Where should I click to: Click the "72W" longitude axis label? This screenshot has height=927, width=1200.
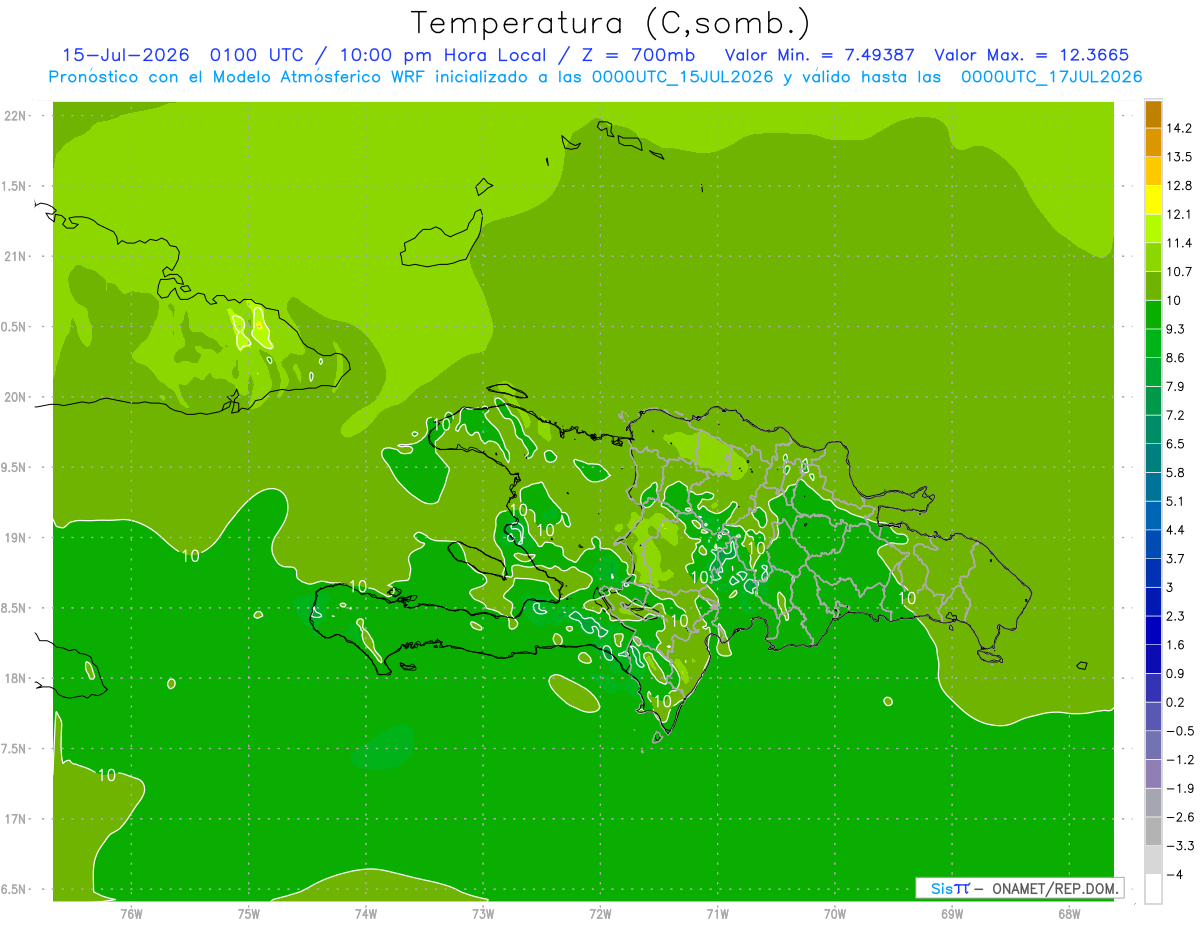[x=600, y=913]
